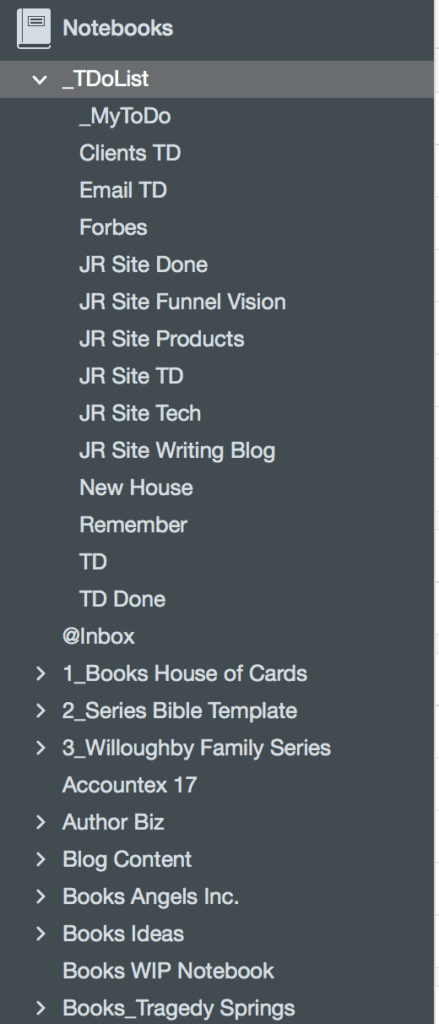
Task: Select the New House notebook
Action: click(136, 488)
